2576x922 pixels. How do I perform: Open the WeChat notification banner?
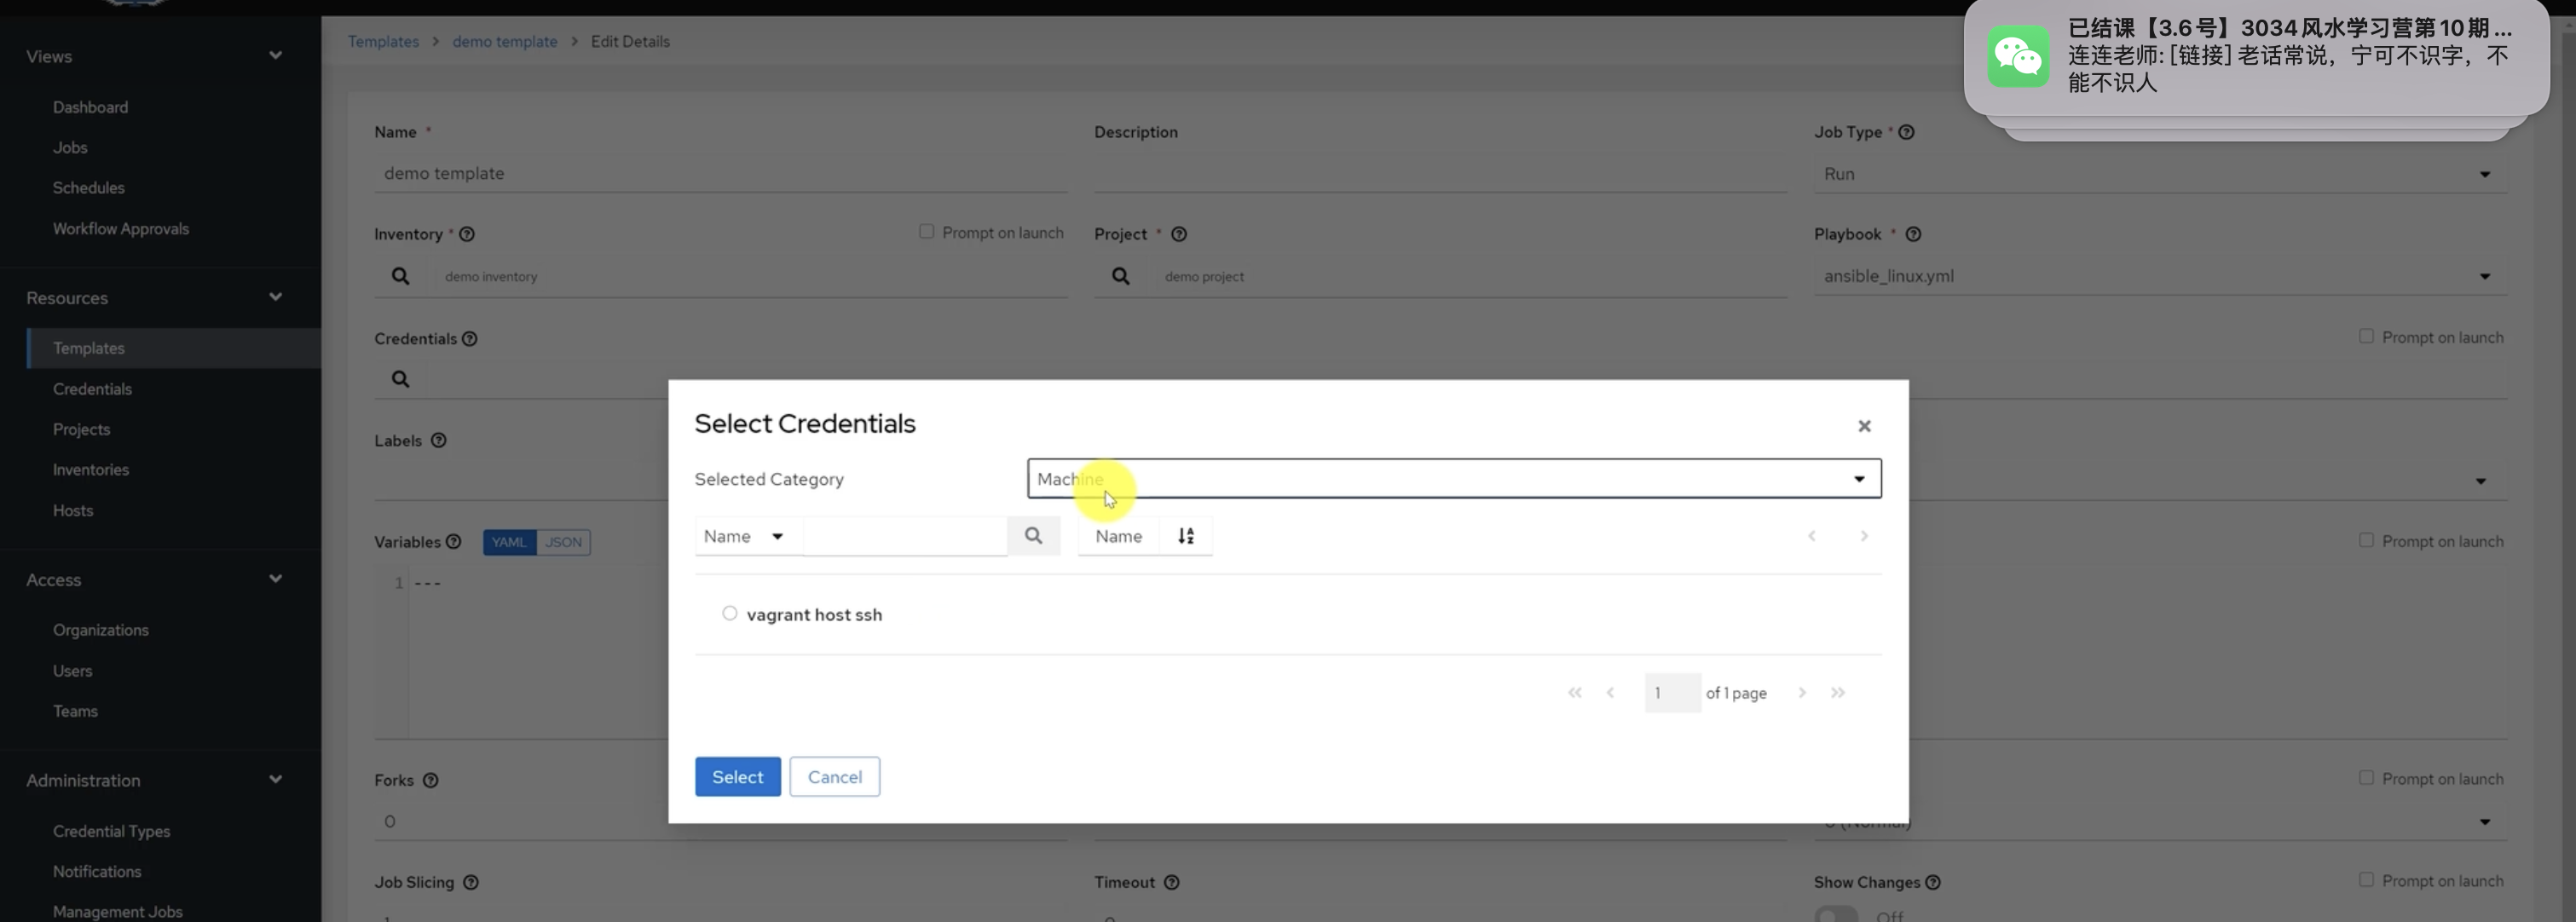2255,57
